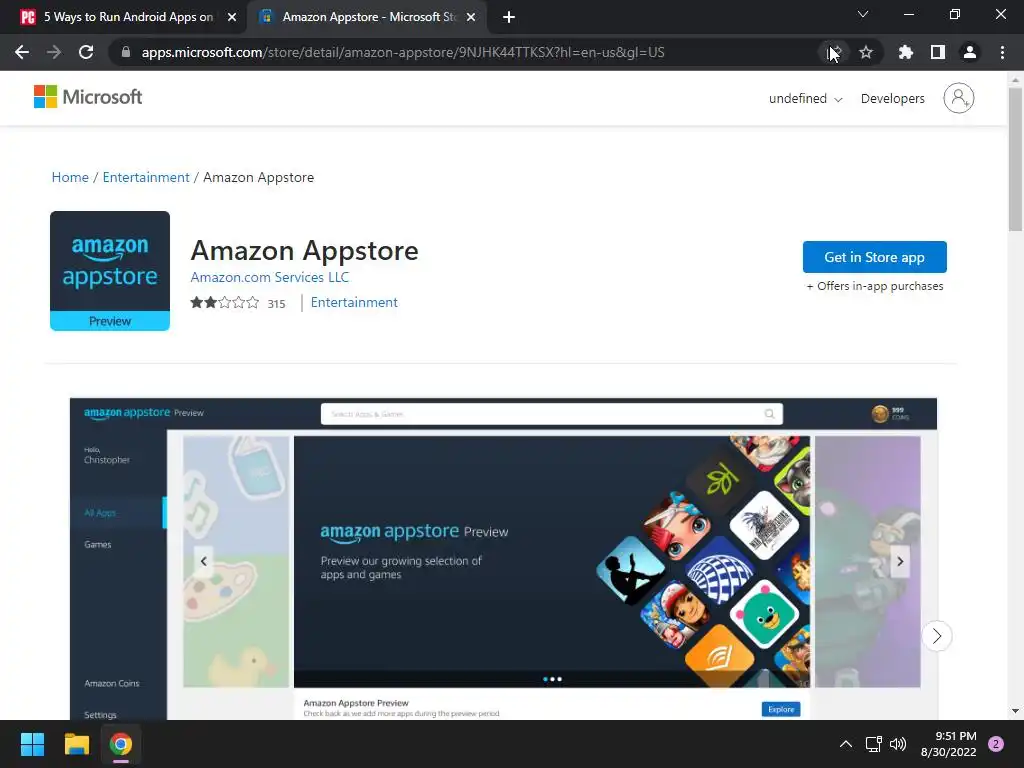Screen dimensions: 1024x768
Task: Open the Windows Start menu
Action: [x=32, y=744]
